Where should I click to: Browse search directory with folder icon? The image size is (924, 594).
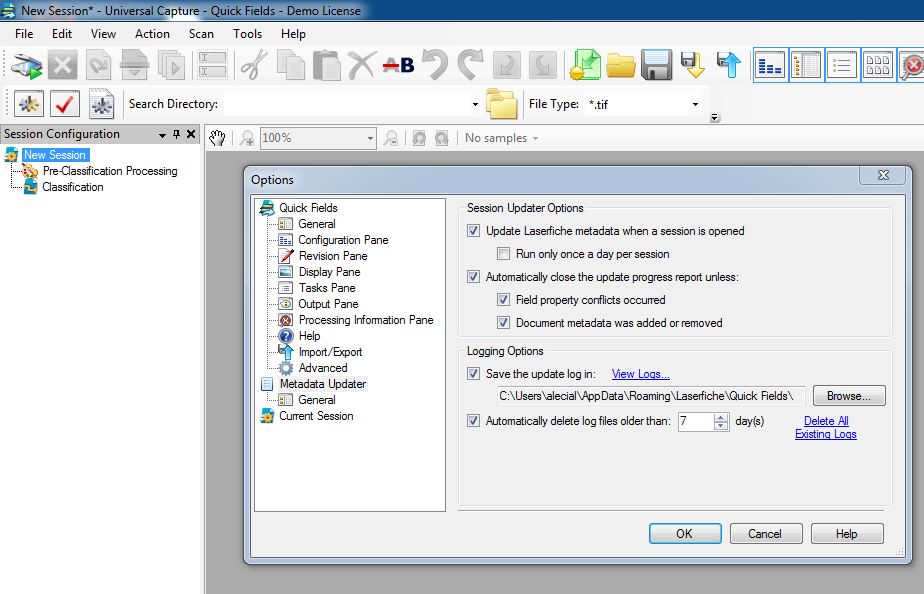pyautogui.click(x=501, y=104)
